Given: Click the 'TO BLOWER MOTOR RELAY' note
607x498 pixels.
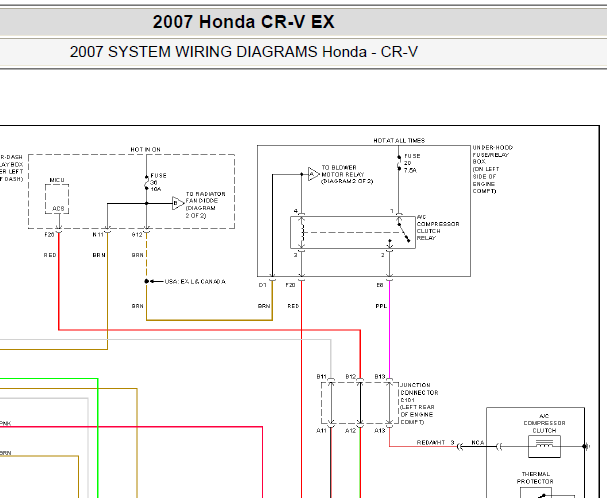Looking at the screenshot, I should pos(347,174).
